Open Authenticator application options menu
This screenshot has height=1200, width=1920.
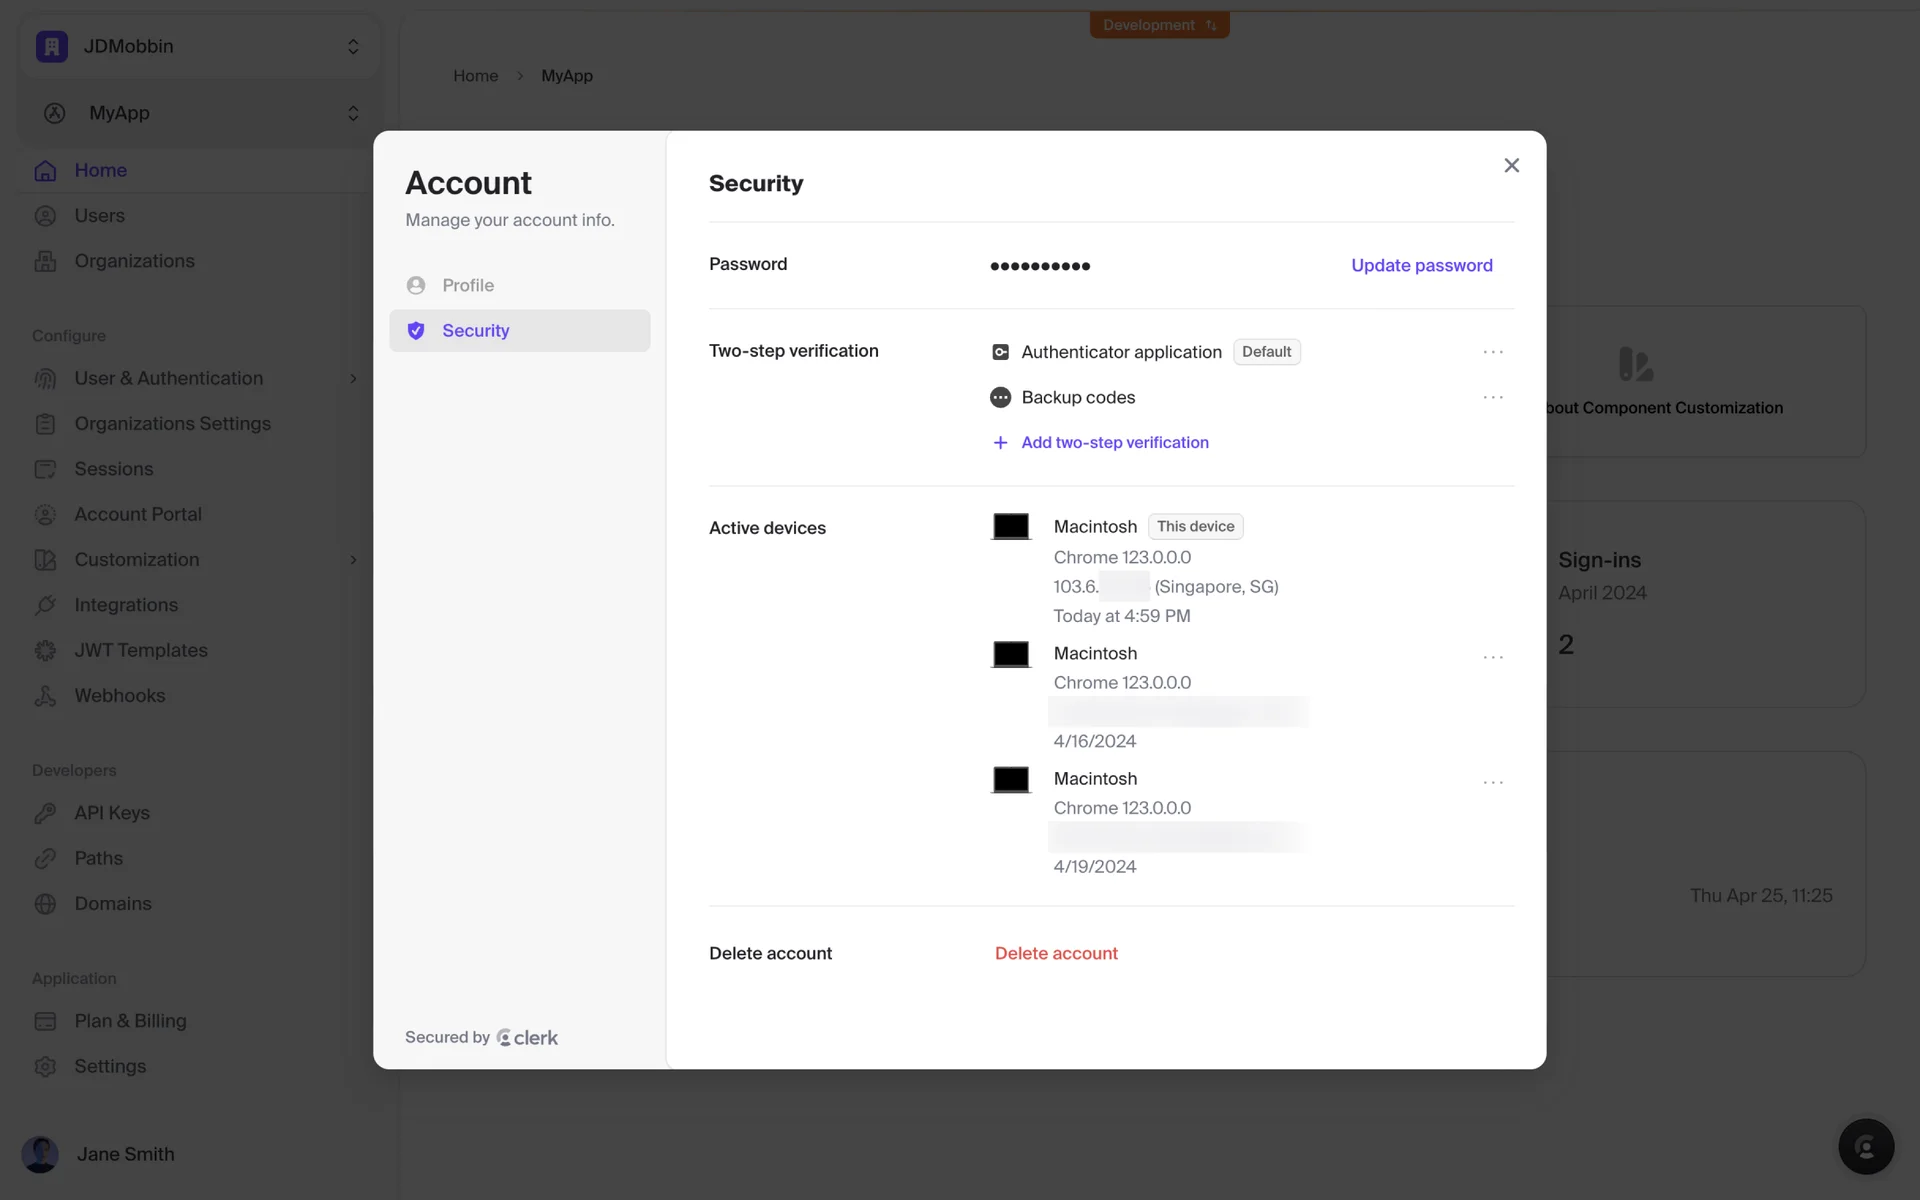pos(1492,352)
